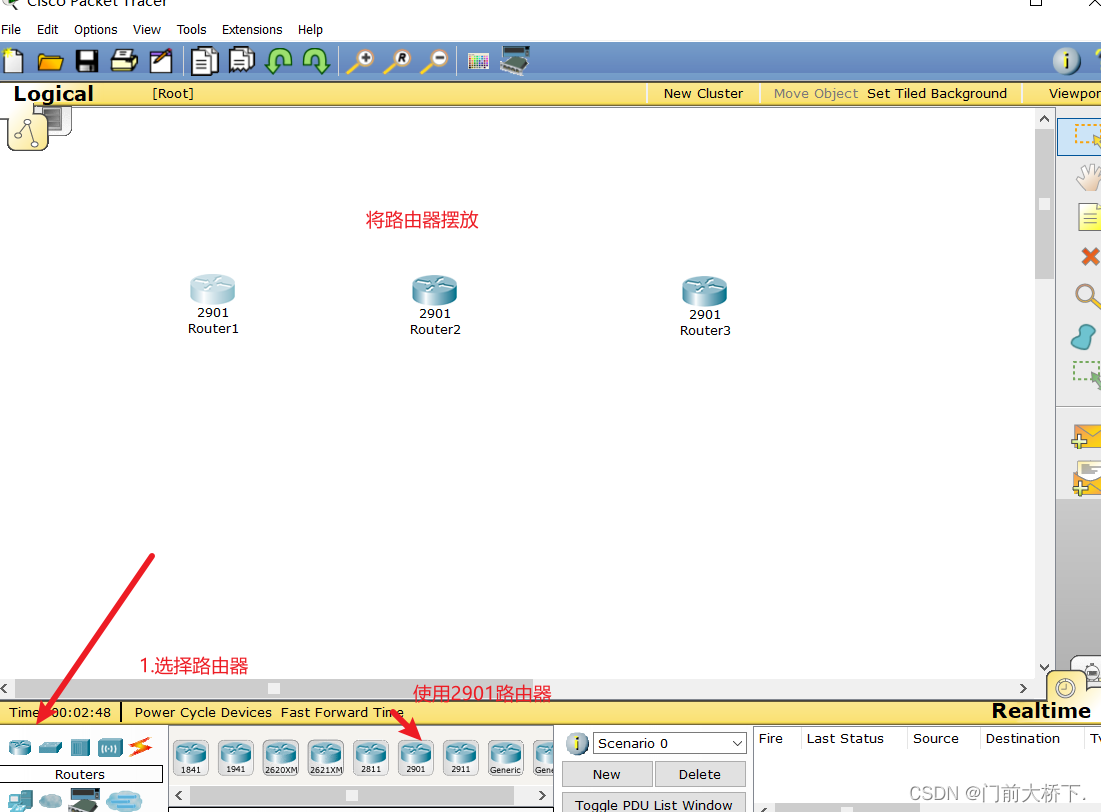This screenshot has height=812, width=1101.
Task: Click workspace scrollbar up arrow
Action: pos(1044,119)
